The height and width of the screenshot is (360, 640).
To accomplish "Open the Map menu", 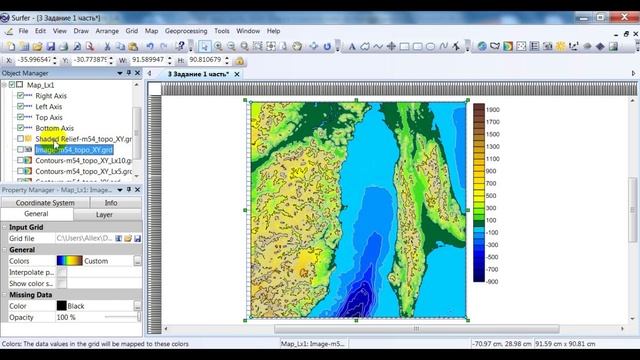I will click(x=151, y=31).
